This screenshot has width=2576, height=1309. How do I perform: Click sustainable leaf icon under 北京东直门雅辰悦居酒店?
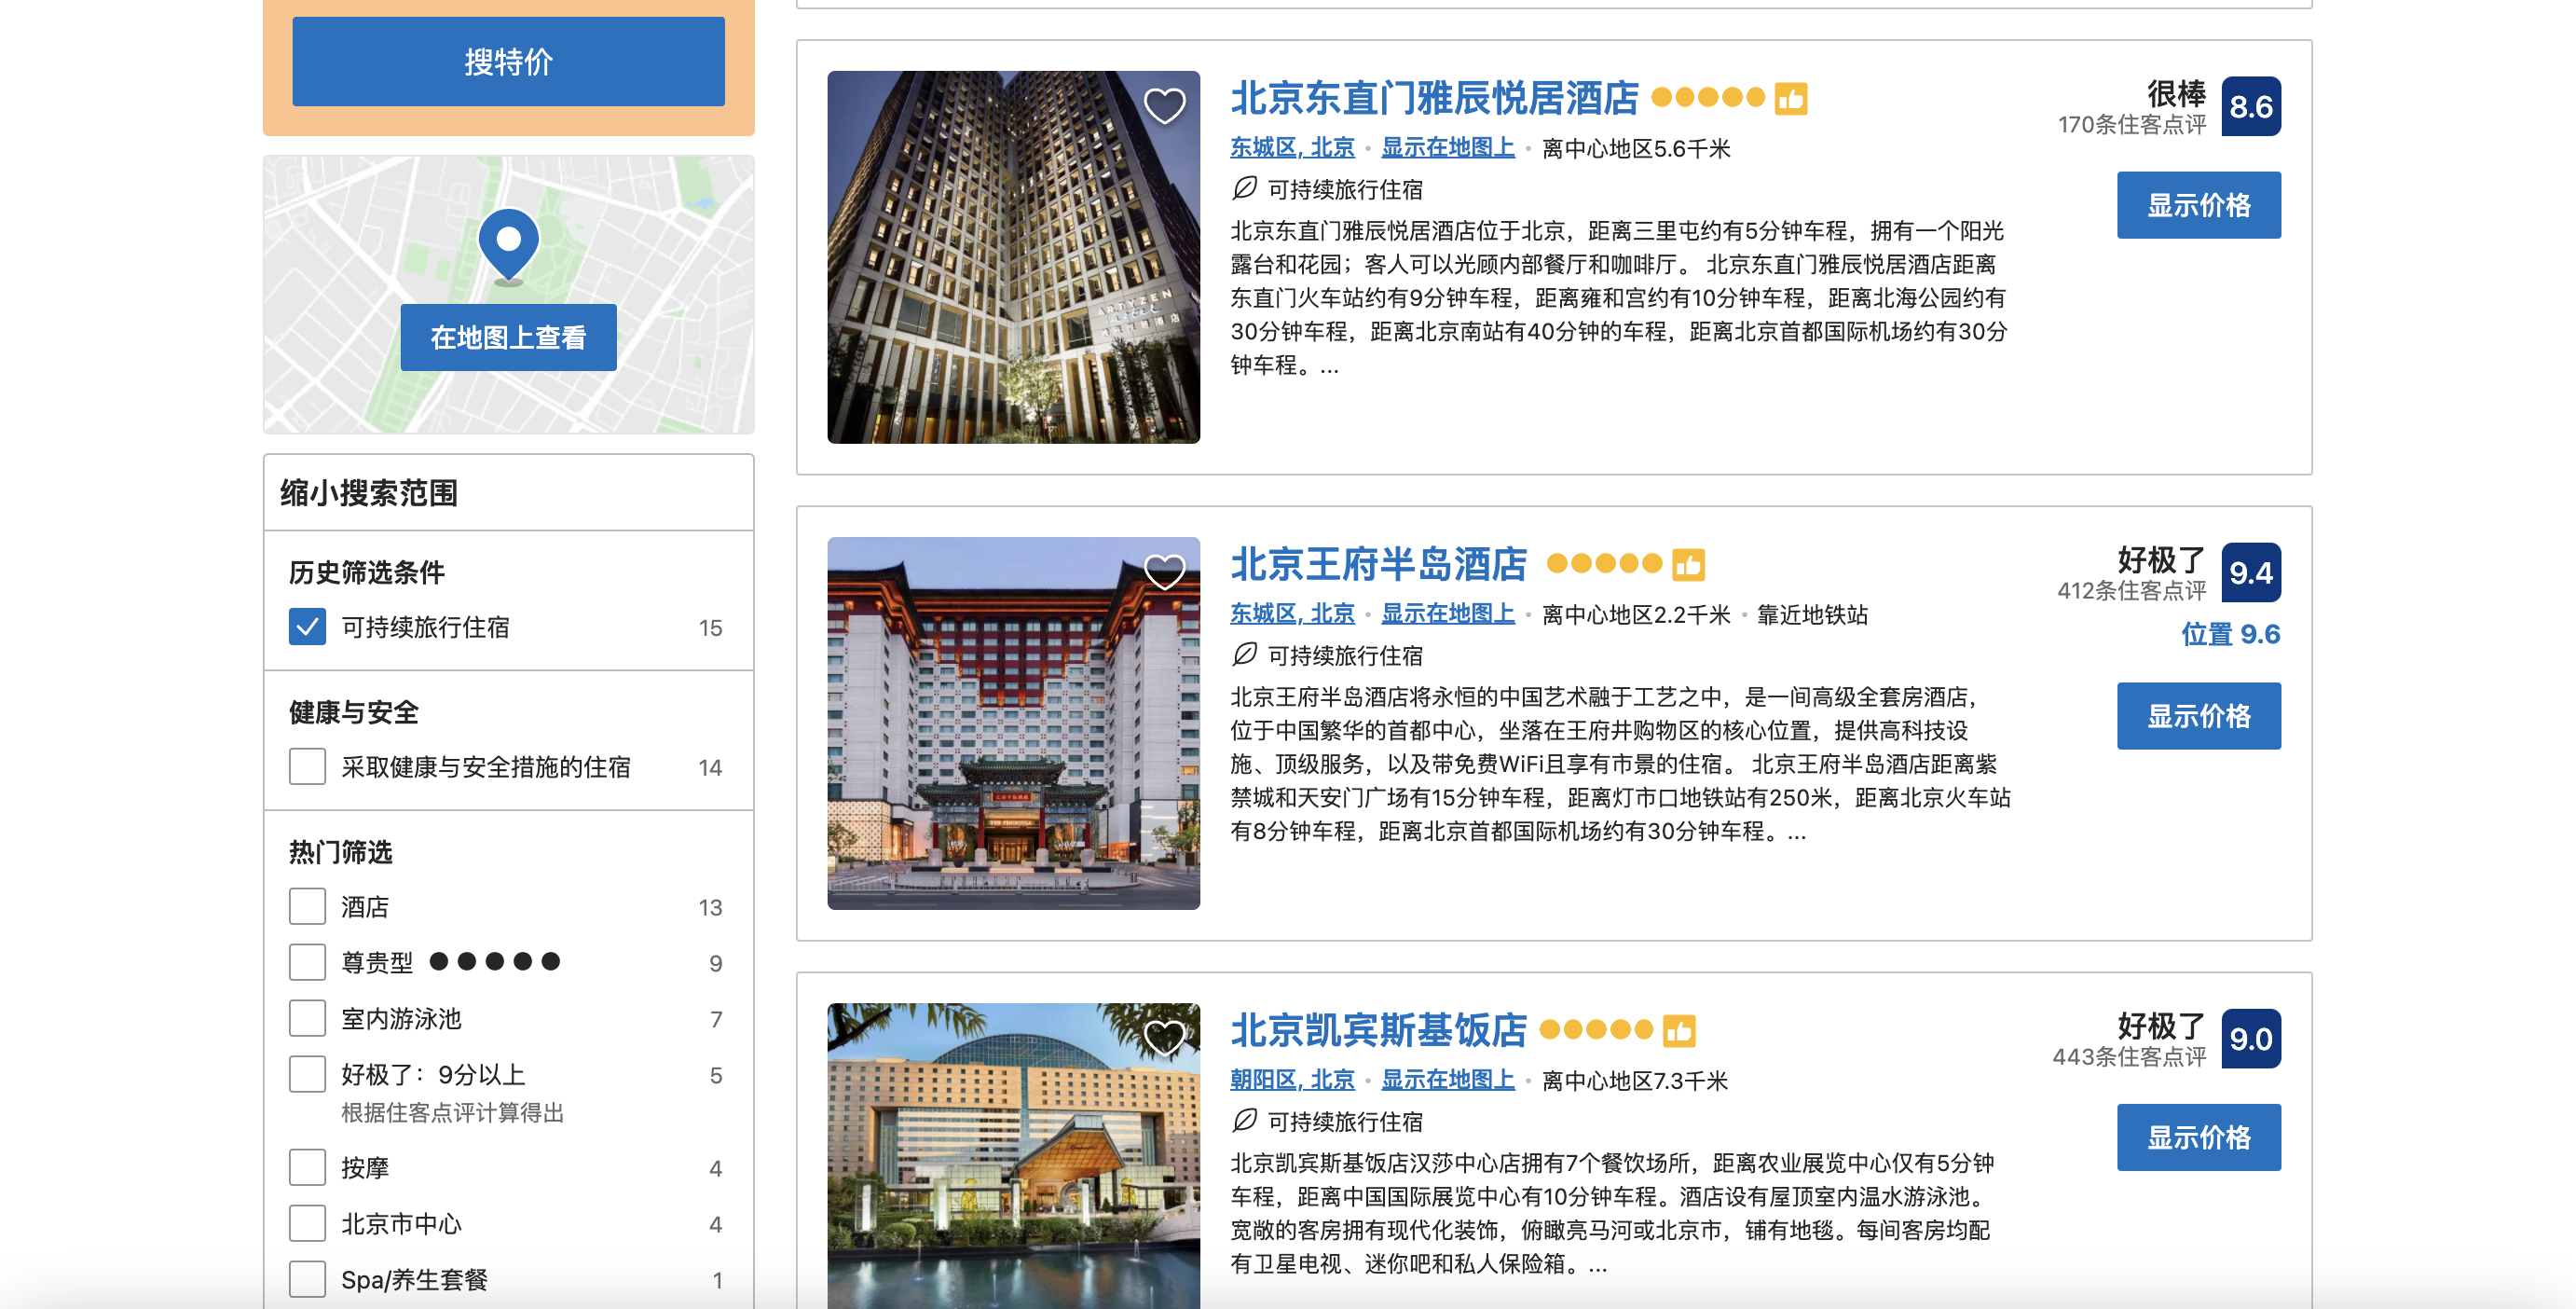tap(1244, 188)
